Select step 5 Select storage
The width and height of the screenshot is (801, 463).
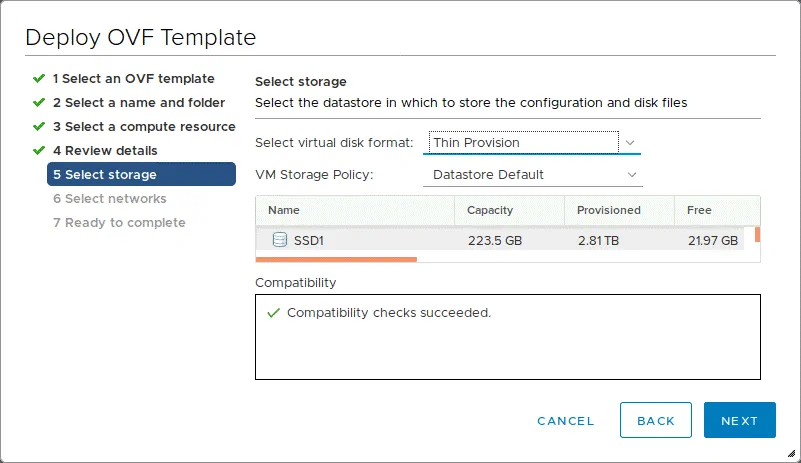point(140,174)
